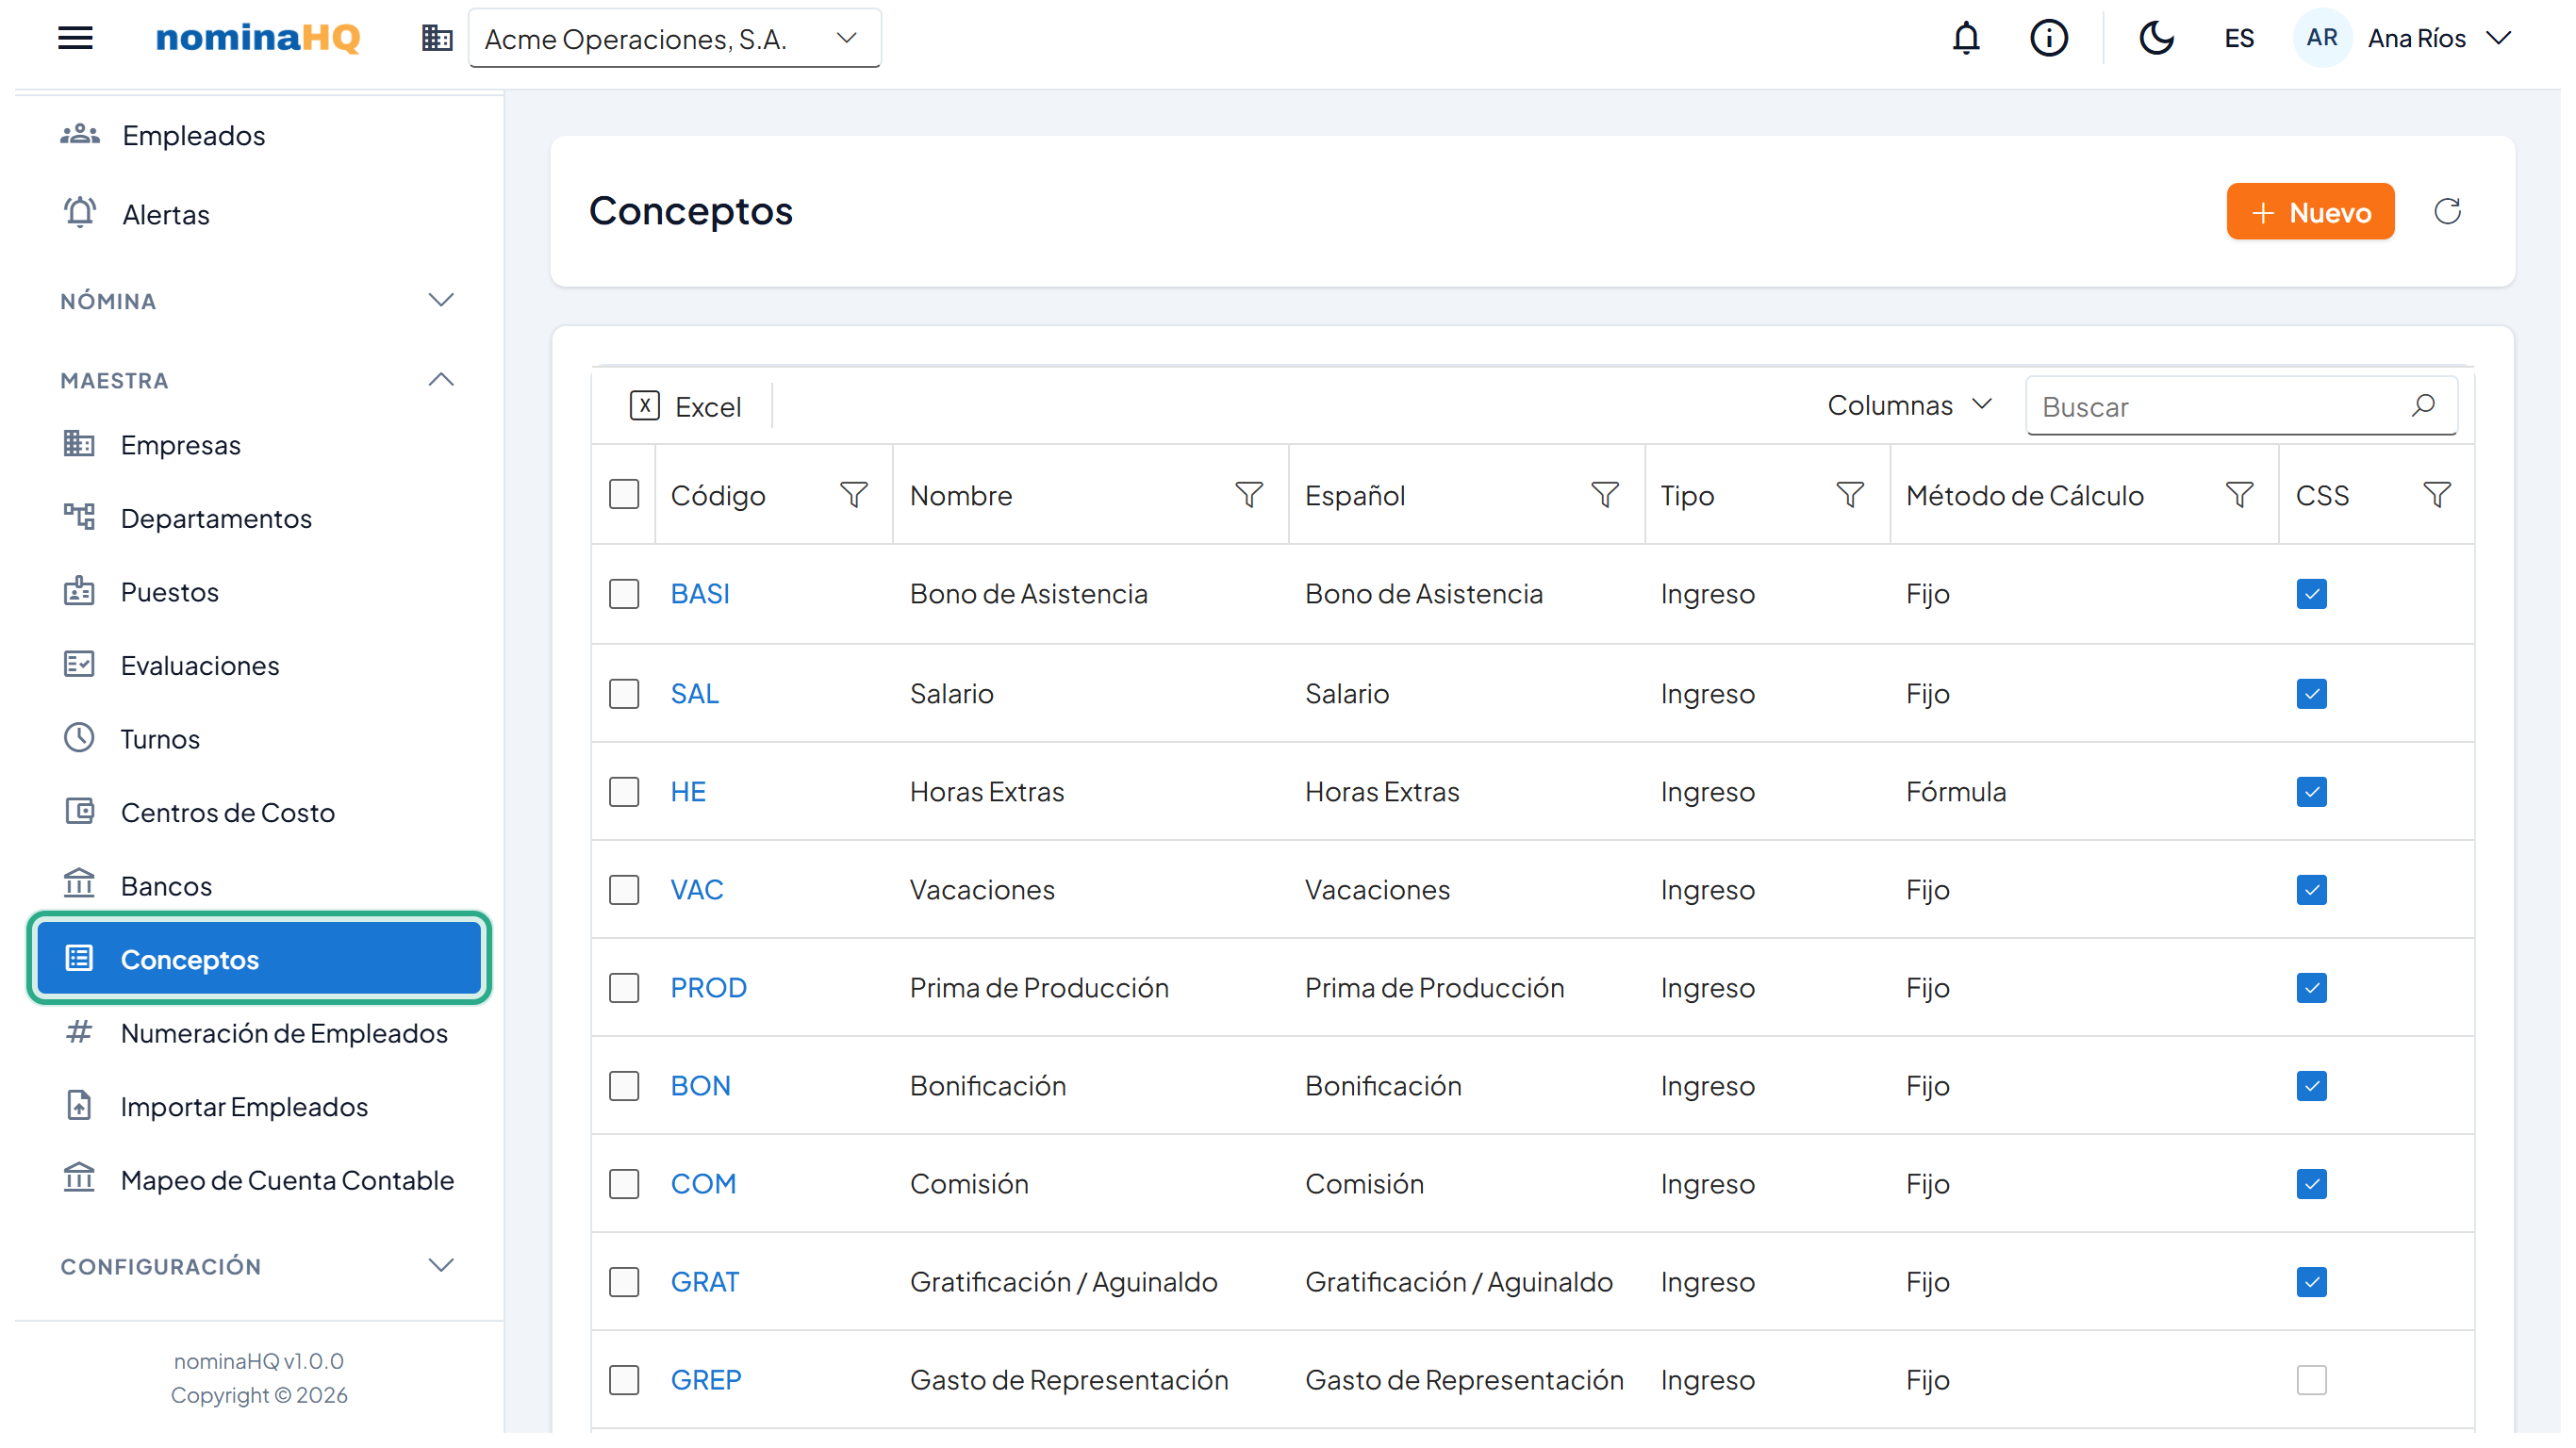Open the VAC concept link
Viewport: 2576px width, 1448px height.
tap(696, 889)
